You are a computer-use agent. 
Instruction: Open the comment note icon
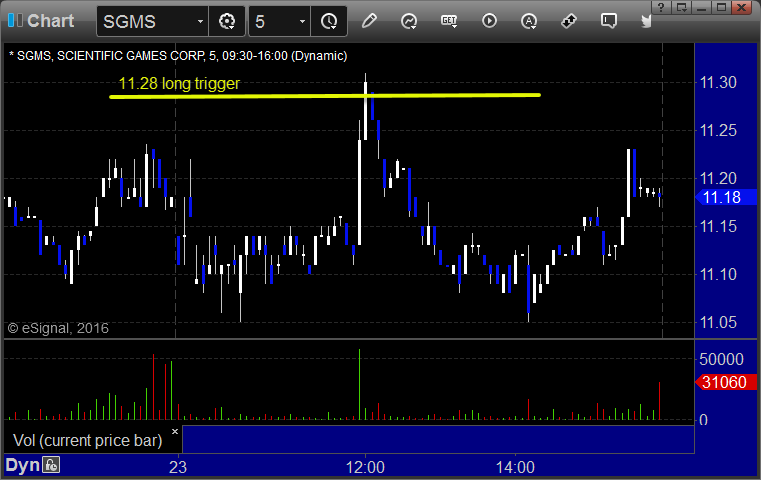coord(609,21)
